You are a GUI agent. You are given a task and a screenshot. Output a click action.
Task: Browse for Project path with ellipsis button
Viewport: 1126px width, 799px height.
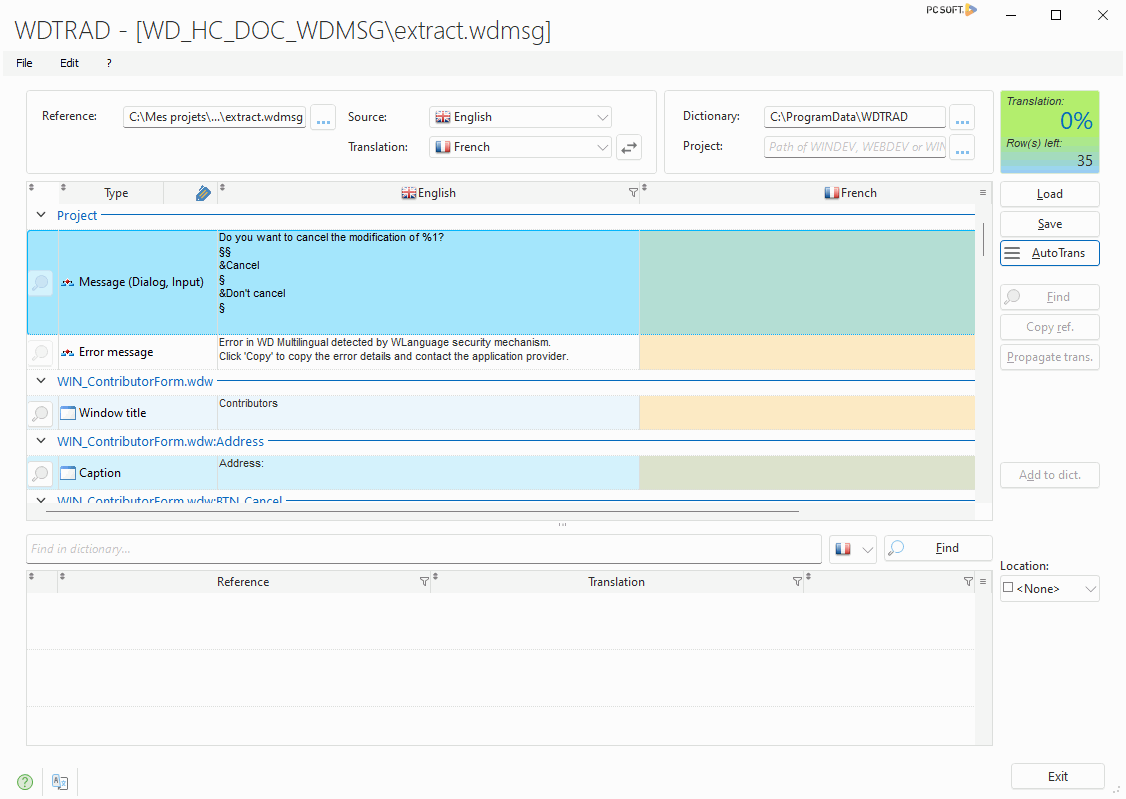[962, 147]
